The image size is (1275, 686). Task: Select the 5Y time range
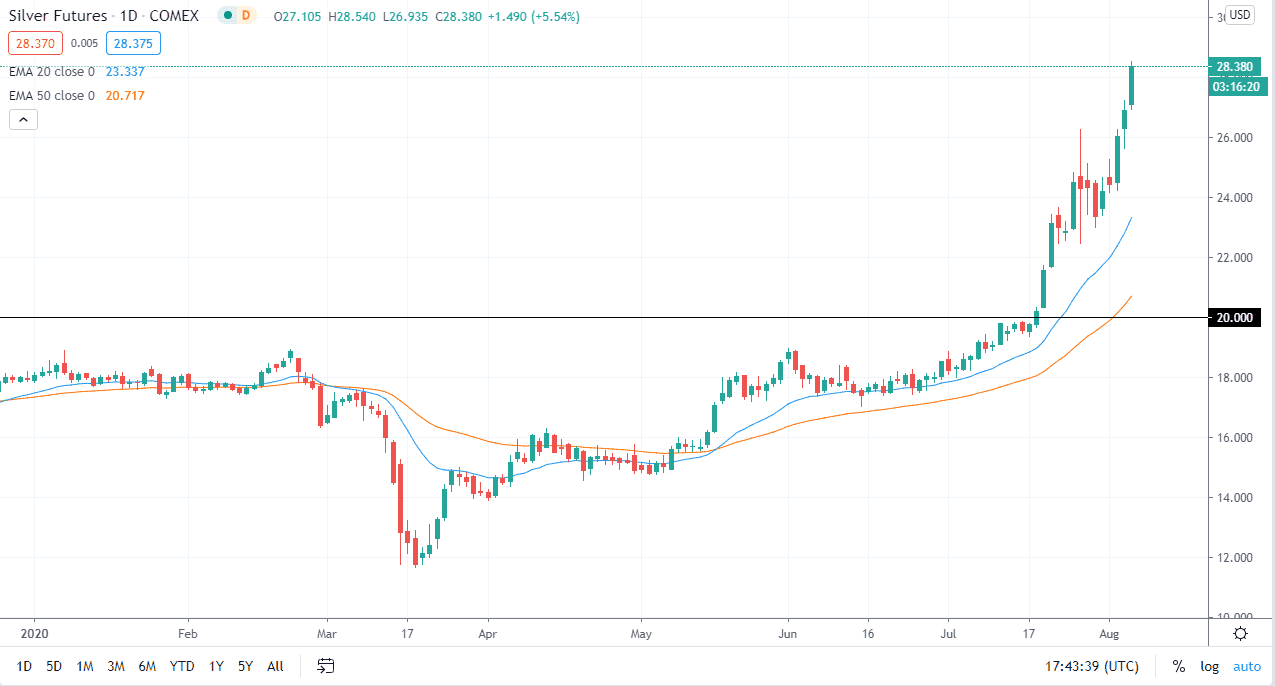[x=245, y=666]
